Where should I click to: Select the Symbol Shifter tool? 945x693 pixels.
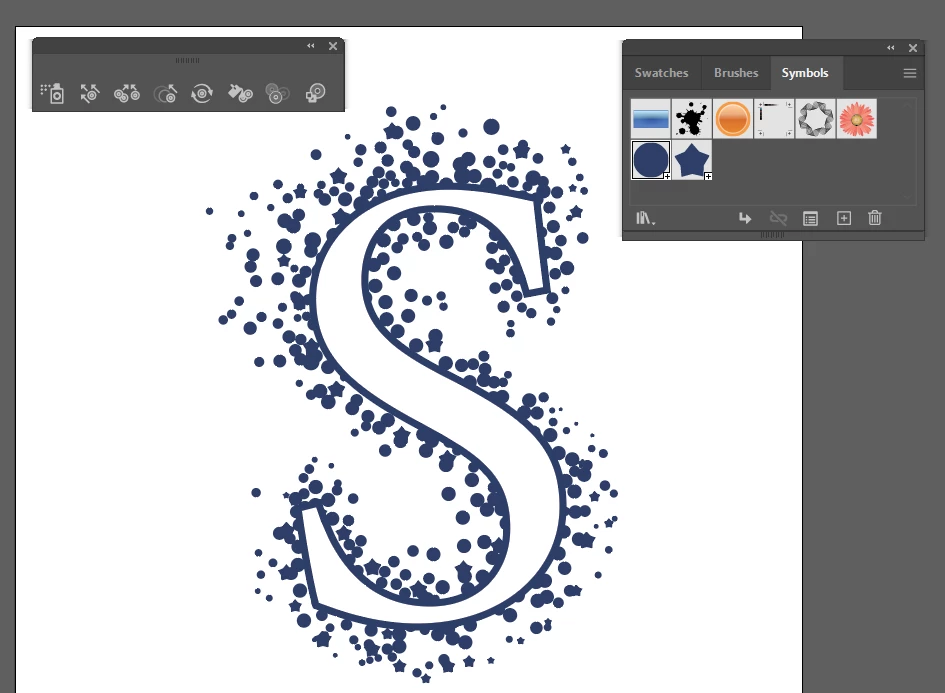click(90, 93)
